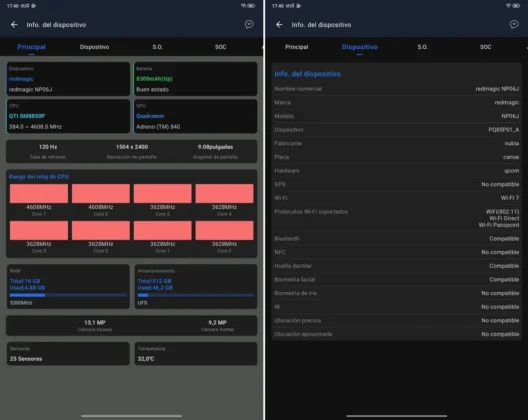This screenshot has height=420, width=528.
Task: Open chat bubble icon in left header
Action: coord(249,24)
